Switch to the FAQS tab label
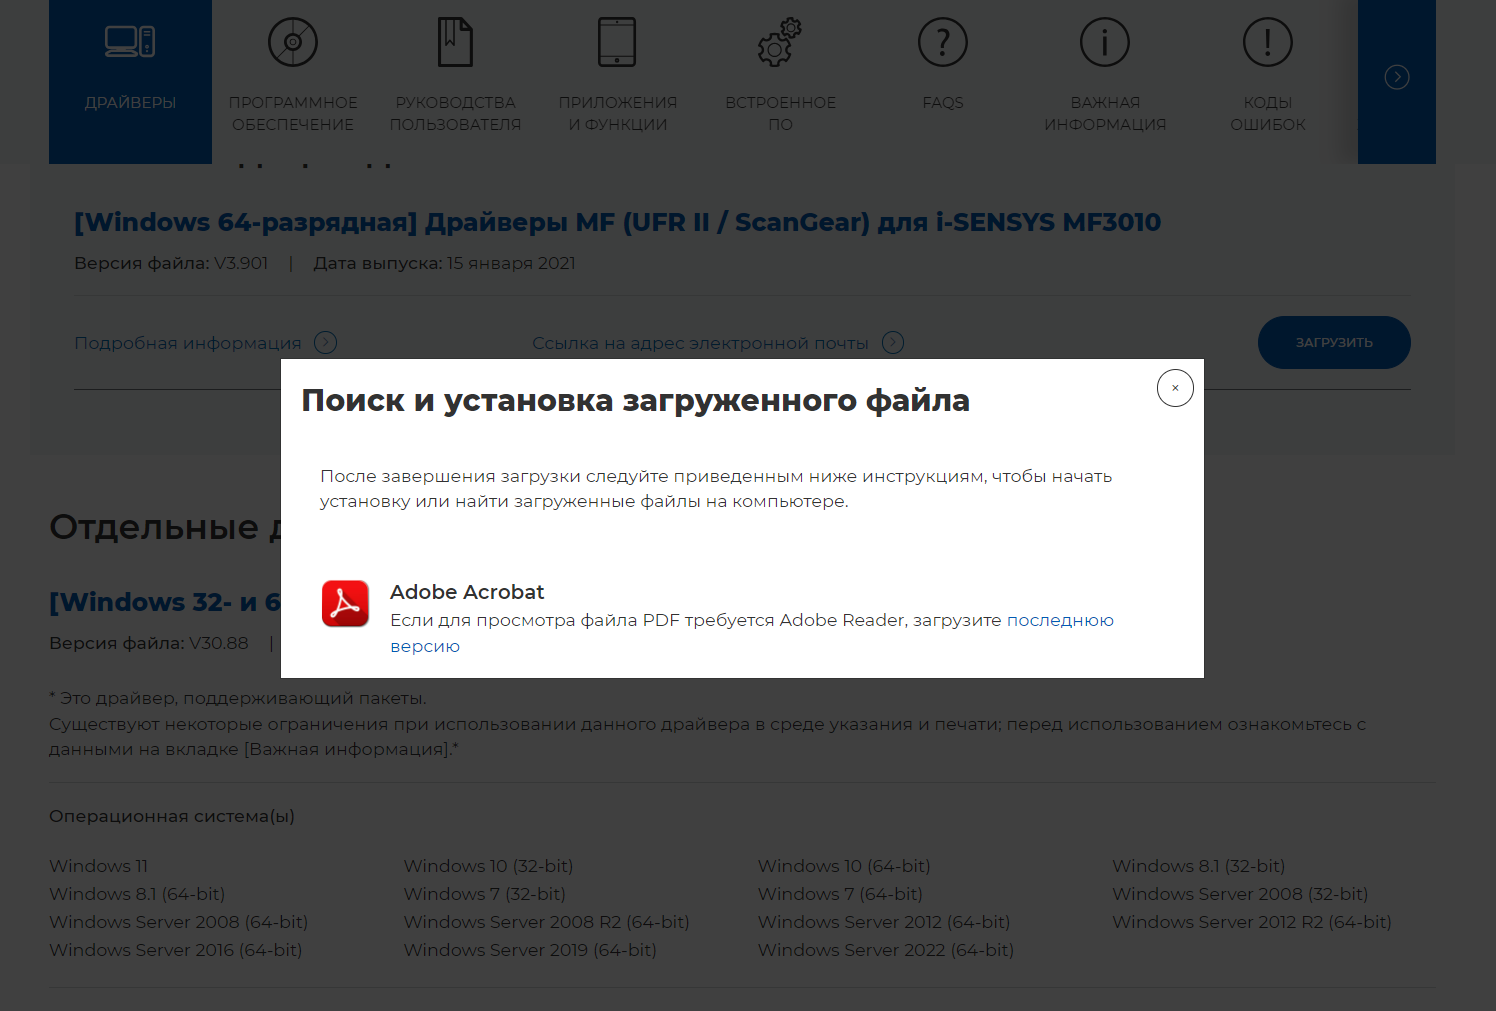Image resolution: width=1496 pixels, height=1011 pixels. [943, 102]
